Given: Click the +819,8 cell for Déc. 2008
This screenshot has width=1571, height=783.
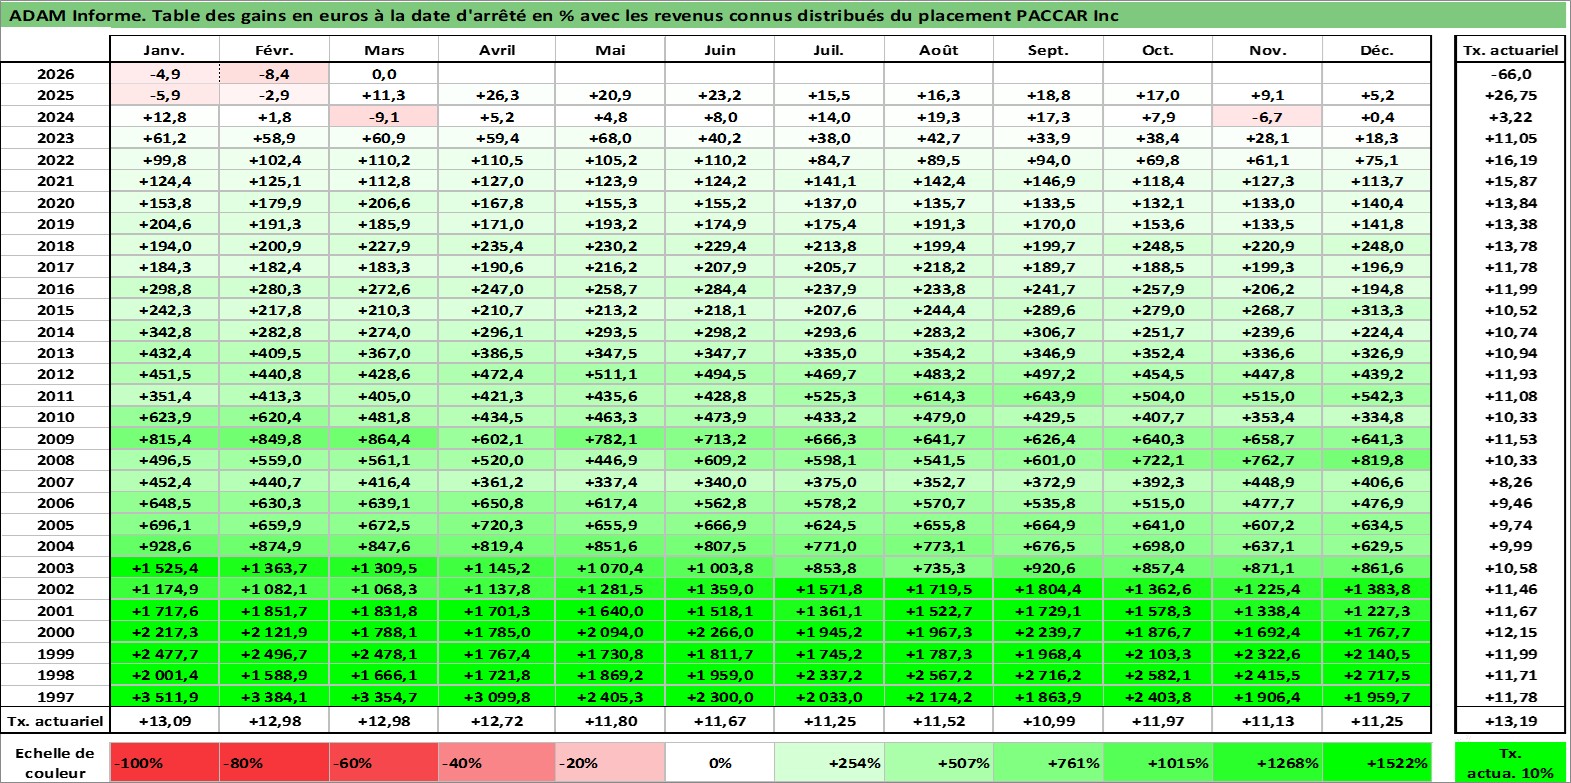Looking at the screenshot, I should [1377, 460].
